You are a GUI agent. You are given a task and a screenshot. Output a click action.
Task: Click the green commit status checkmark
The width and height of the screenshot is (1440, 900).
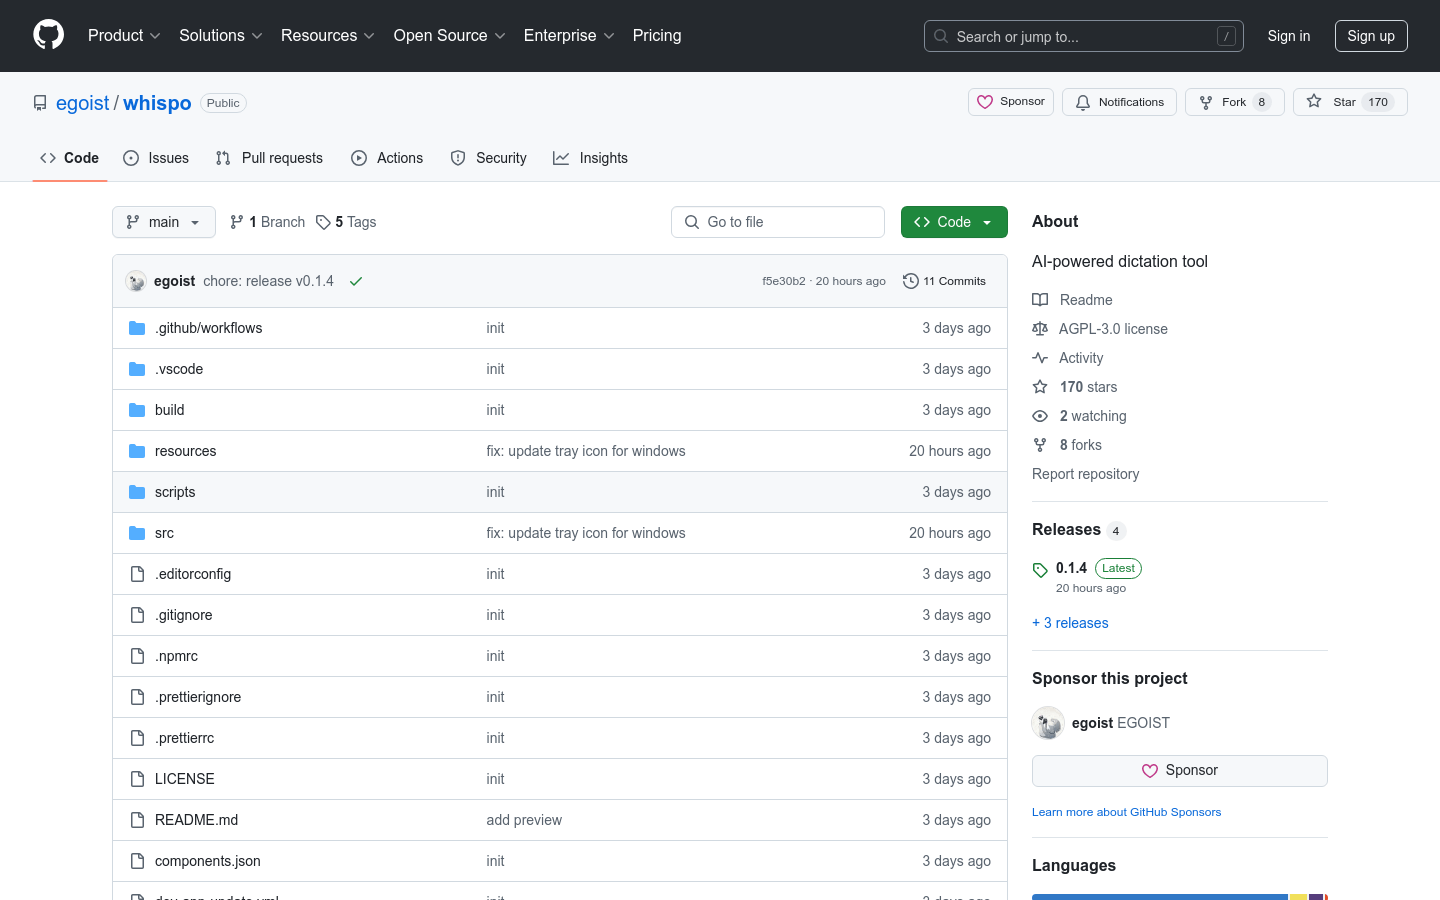click(355, 281)
